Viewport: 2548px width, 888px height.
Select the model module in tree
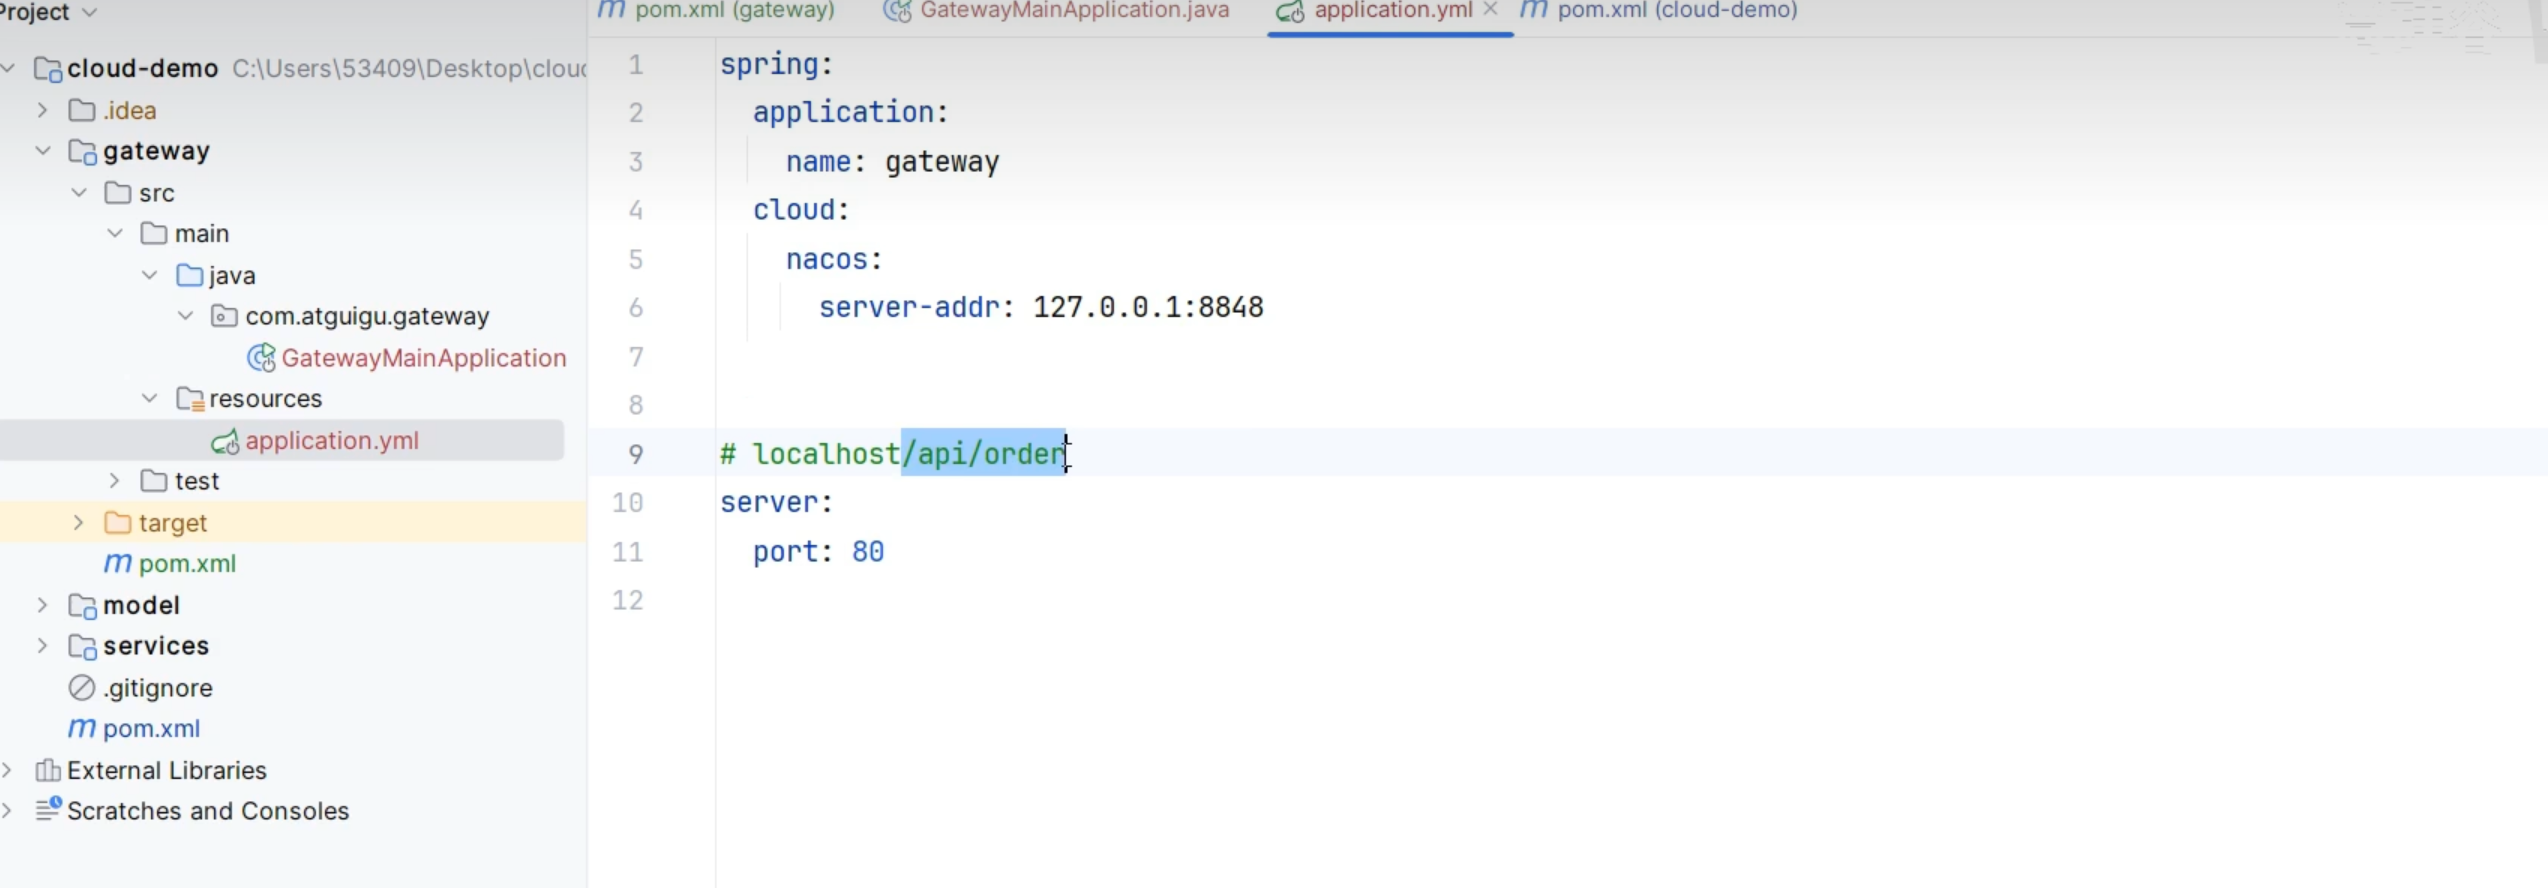click(141, 605)
